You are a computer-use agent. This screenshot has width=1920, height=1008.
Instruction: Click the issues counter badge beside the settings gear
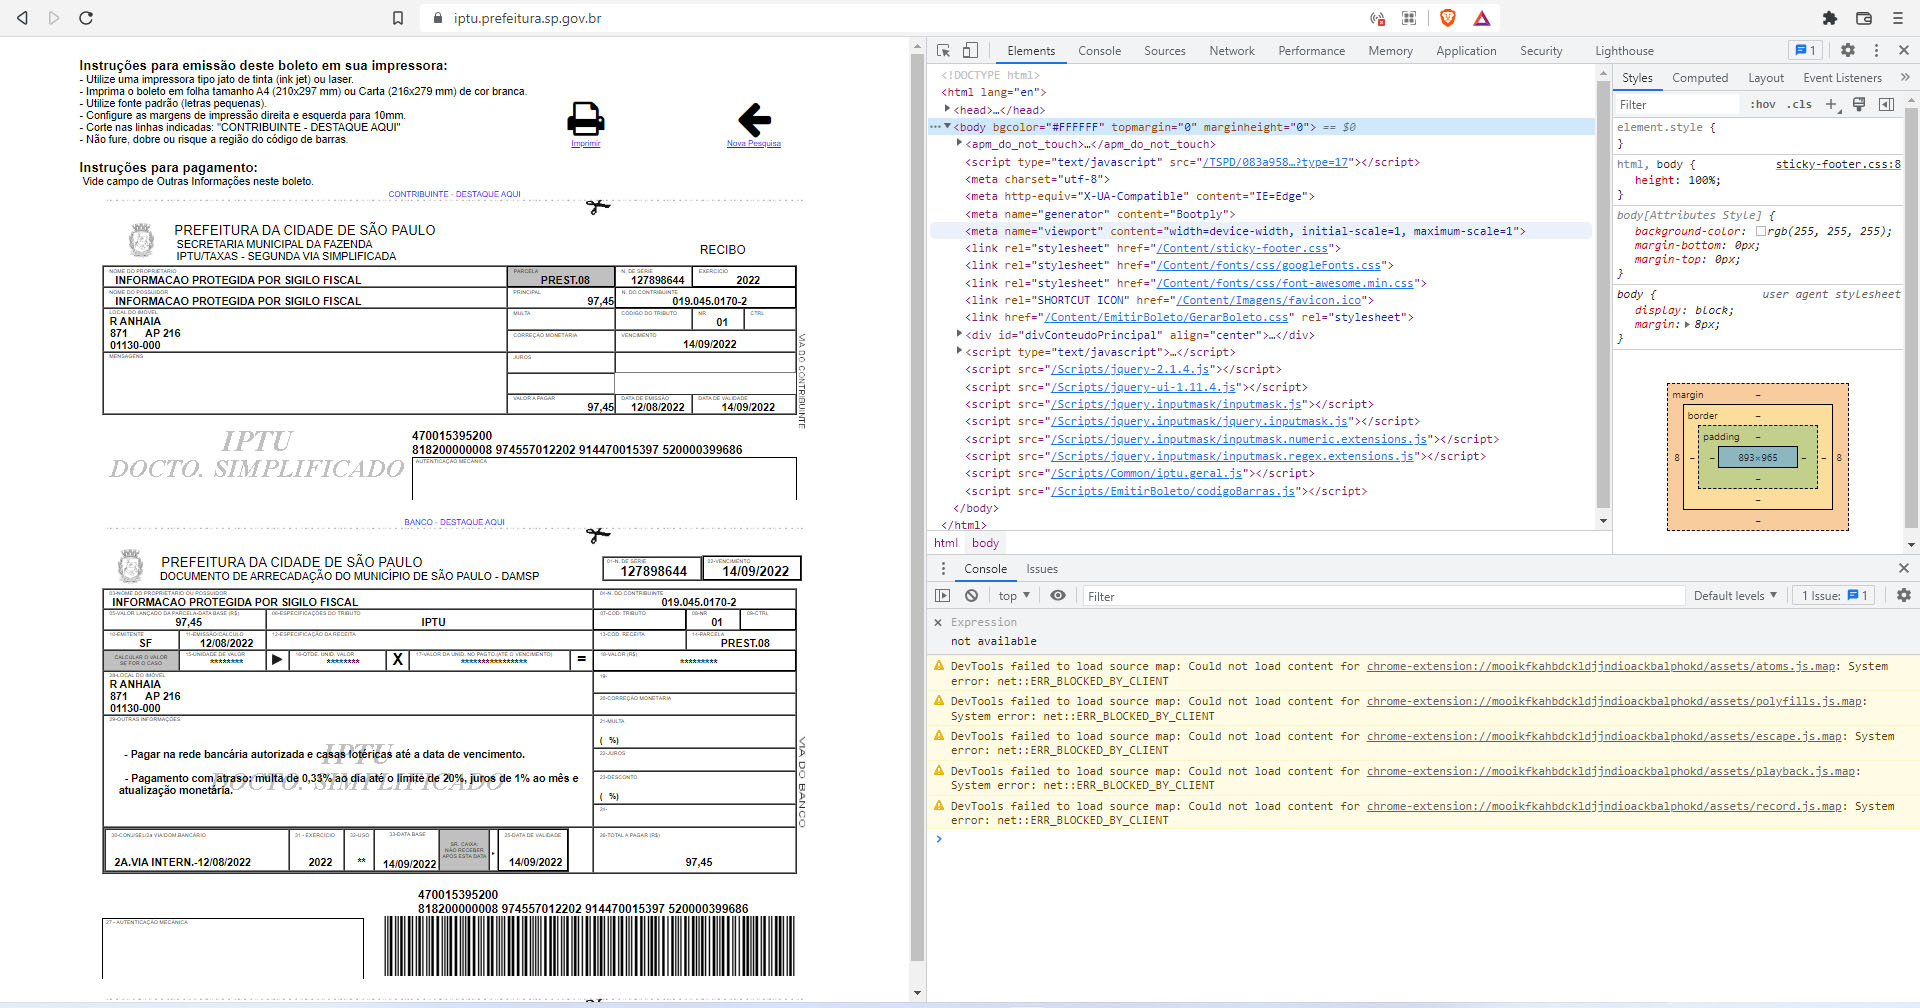1805,50
